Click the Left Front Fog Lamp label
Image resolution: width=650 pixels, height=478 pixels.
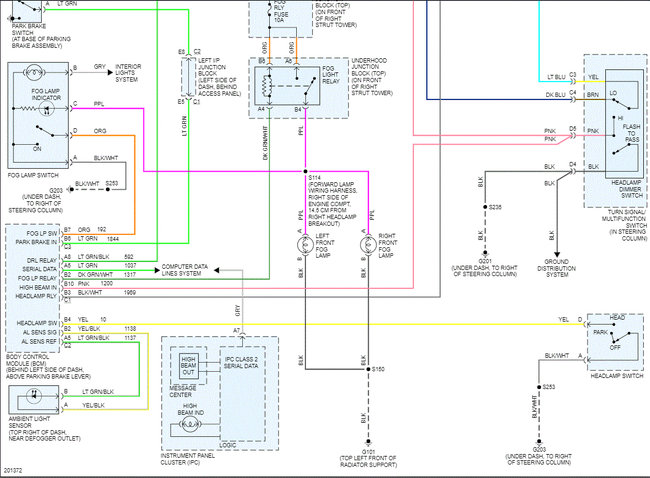click(325, 246)
